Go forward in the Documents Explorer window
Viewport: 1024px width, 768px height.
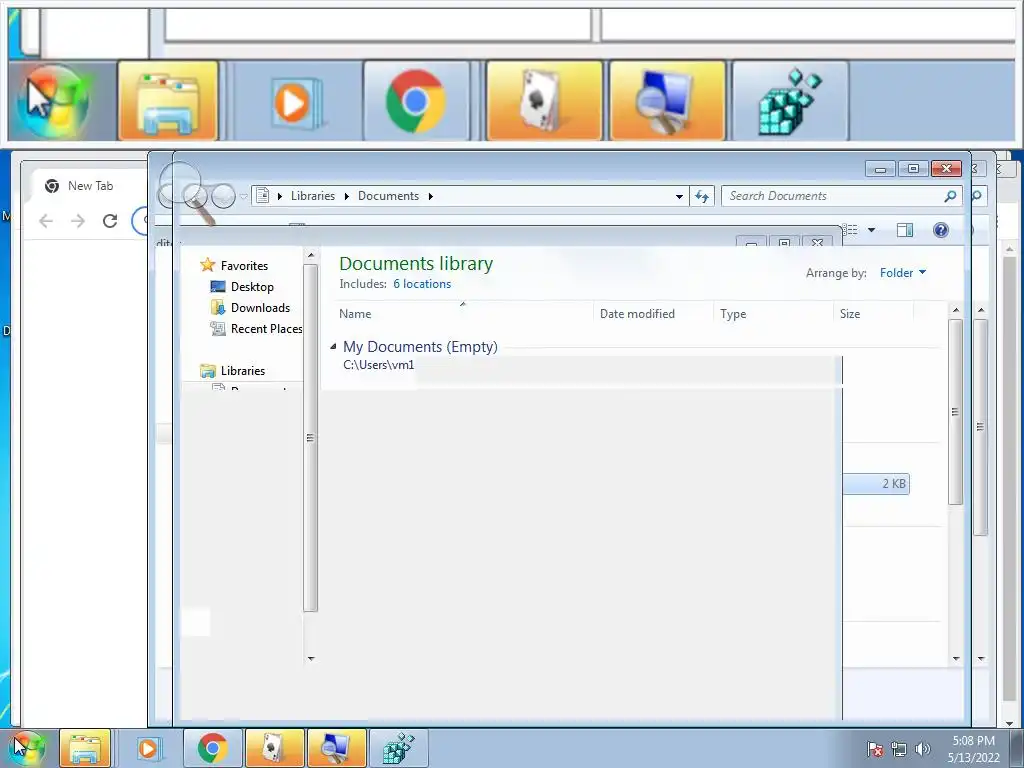[223, 196]
